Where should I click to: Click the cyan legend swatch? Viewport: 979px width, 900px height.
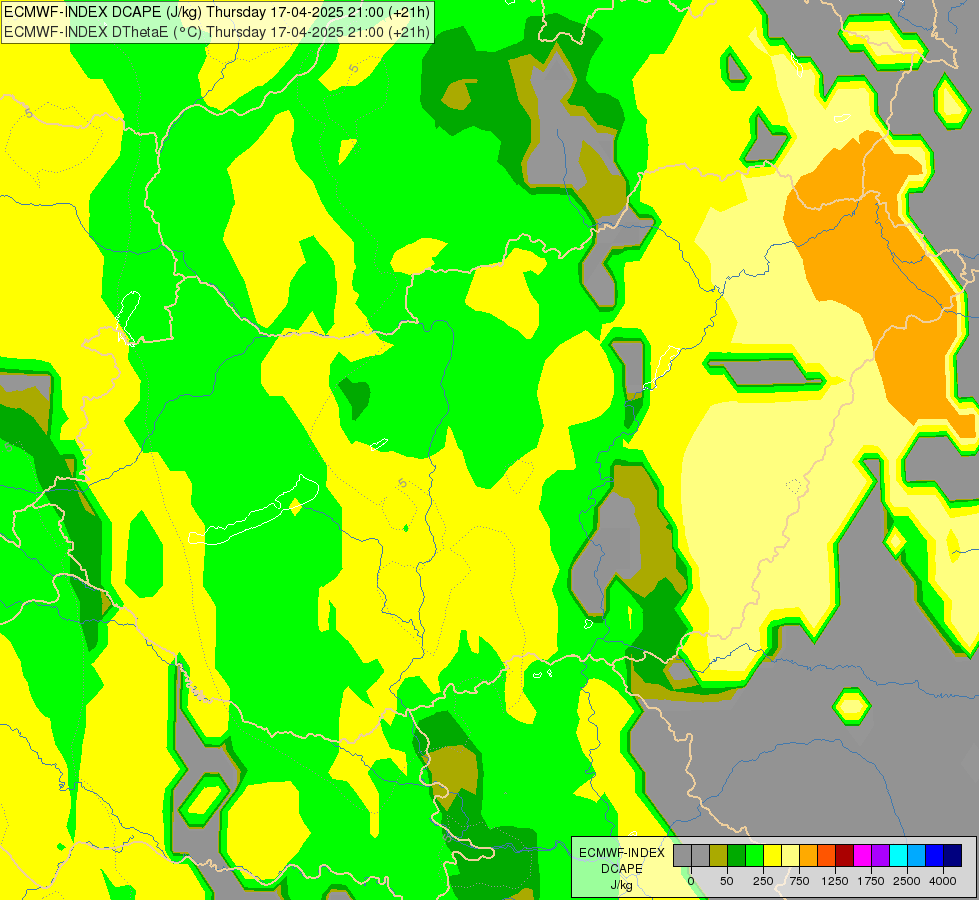coord(898,855)
